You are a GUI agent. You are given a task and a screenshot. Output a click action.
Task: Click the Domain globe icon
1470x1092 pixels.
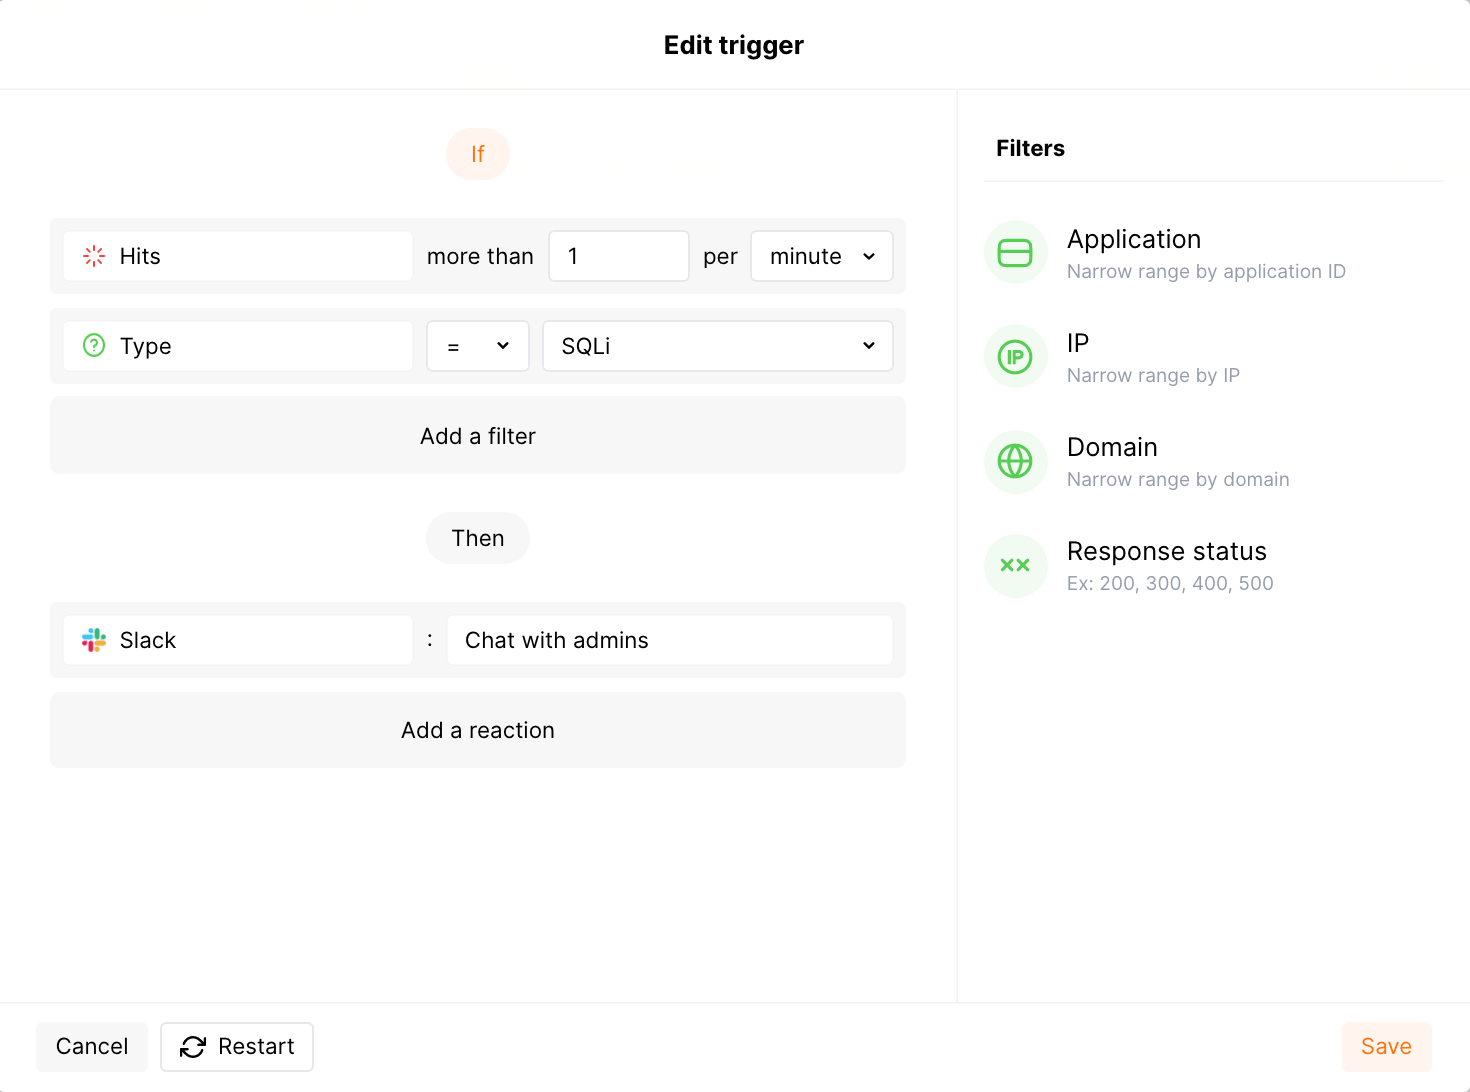pyautogui.click(x=1015, y=461)
